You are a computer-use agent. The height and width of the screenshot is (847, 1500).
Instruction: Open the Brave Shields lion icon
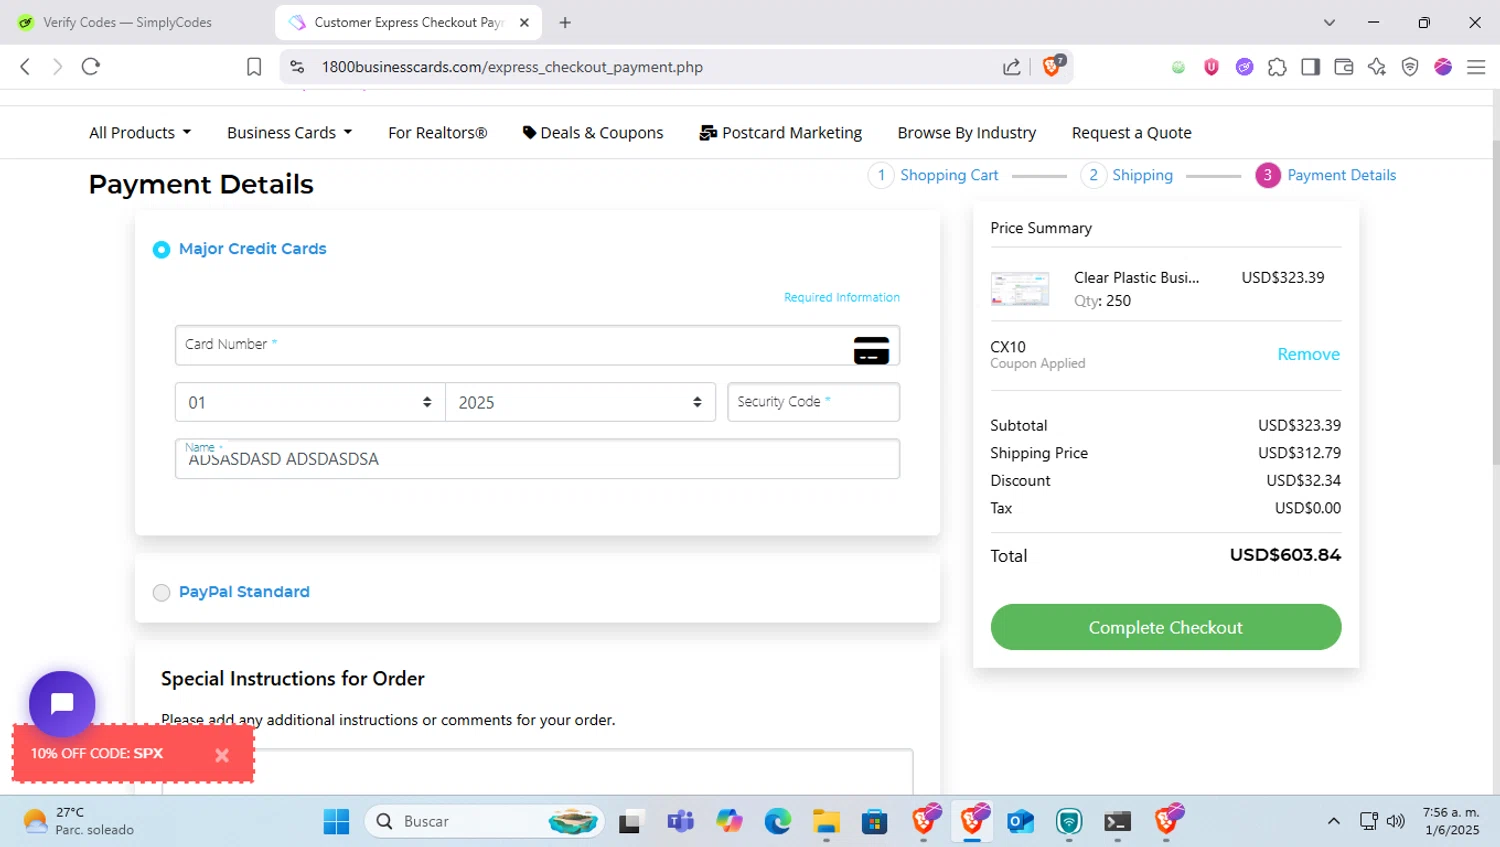pos(1053,66)
